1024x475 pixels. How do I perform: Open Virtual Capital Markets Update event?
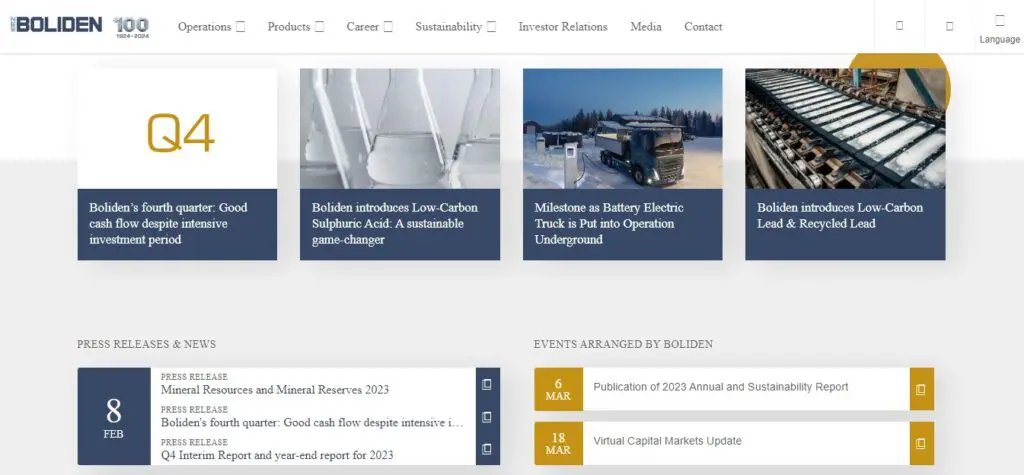(x=667, y=441)
